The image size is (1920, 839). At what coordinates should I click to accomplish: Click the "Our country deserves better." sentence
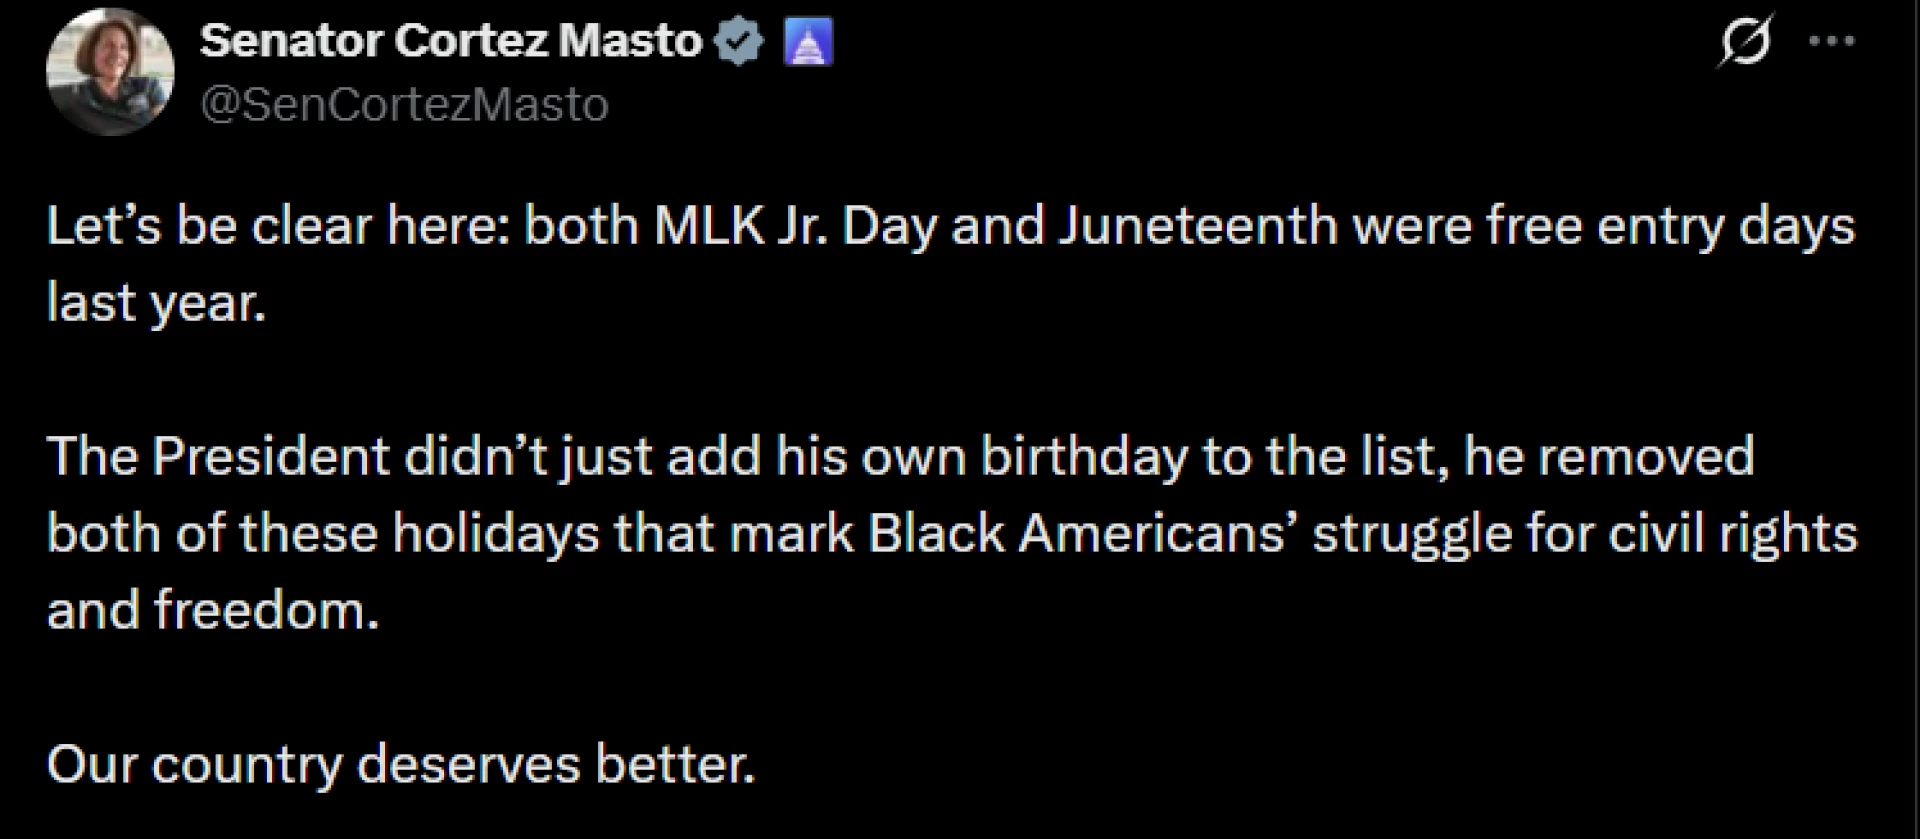tap(400, 765)
